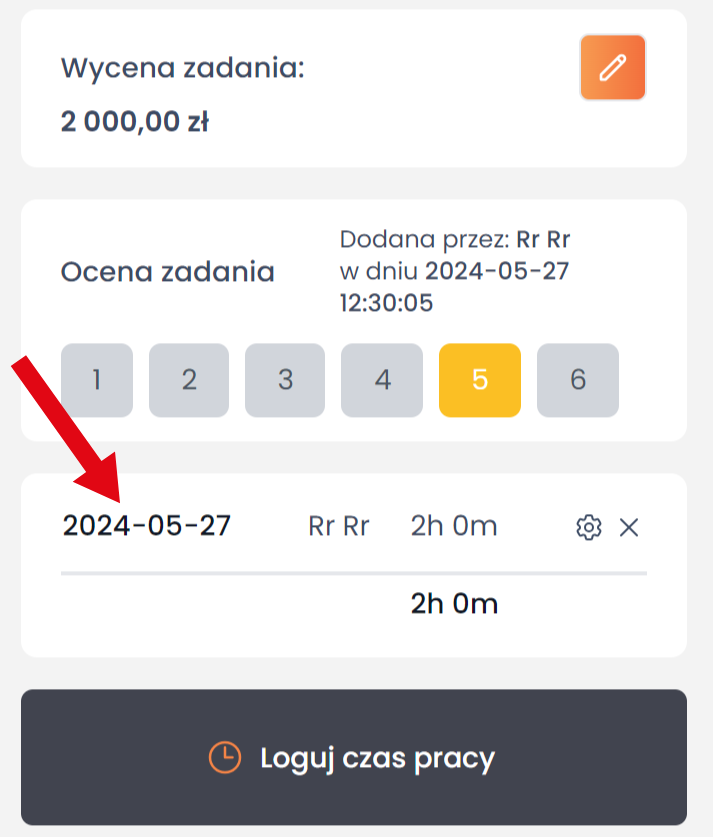The height and width of the screenshot is (837, 713).
Task: Click the Ocena zadania heading
Action: 168,272
